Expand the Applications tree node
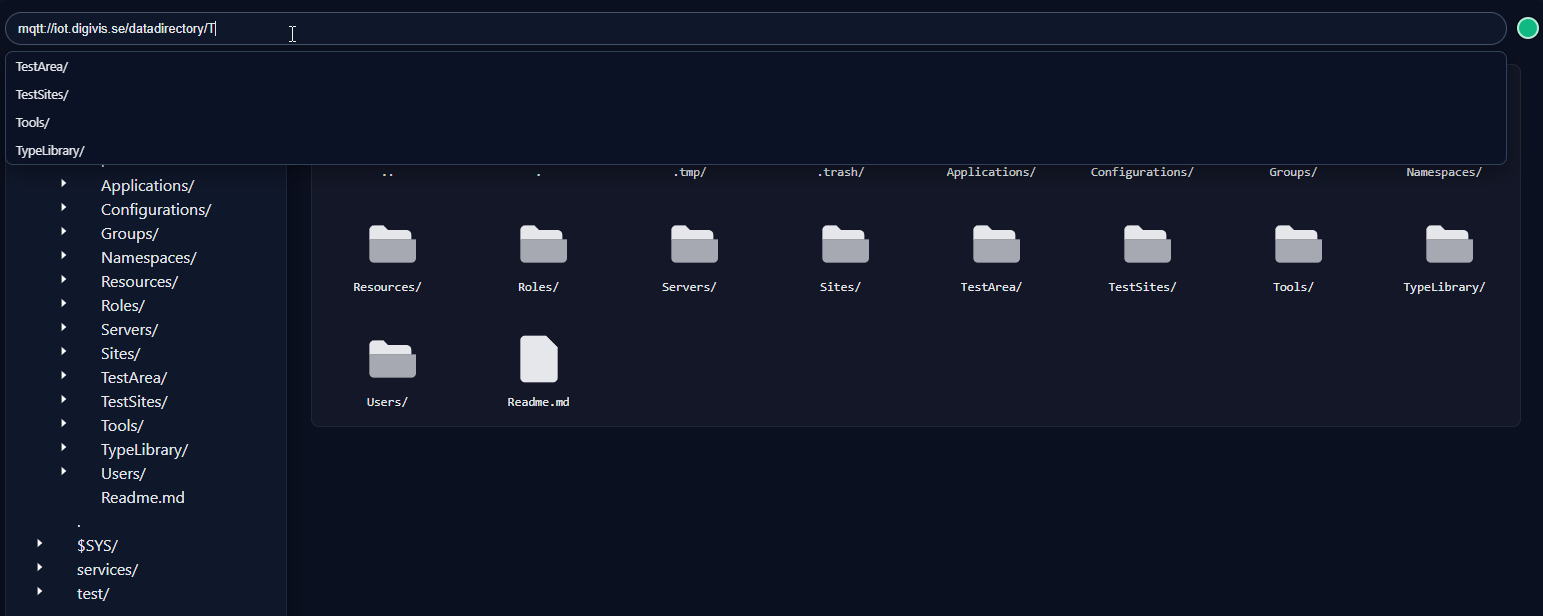Viewport: 1543px width, 616px height. tap(64, 184)
